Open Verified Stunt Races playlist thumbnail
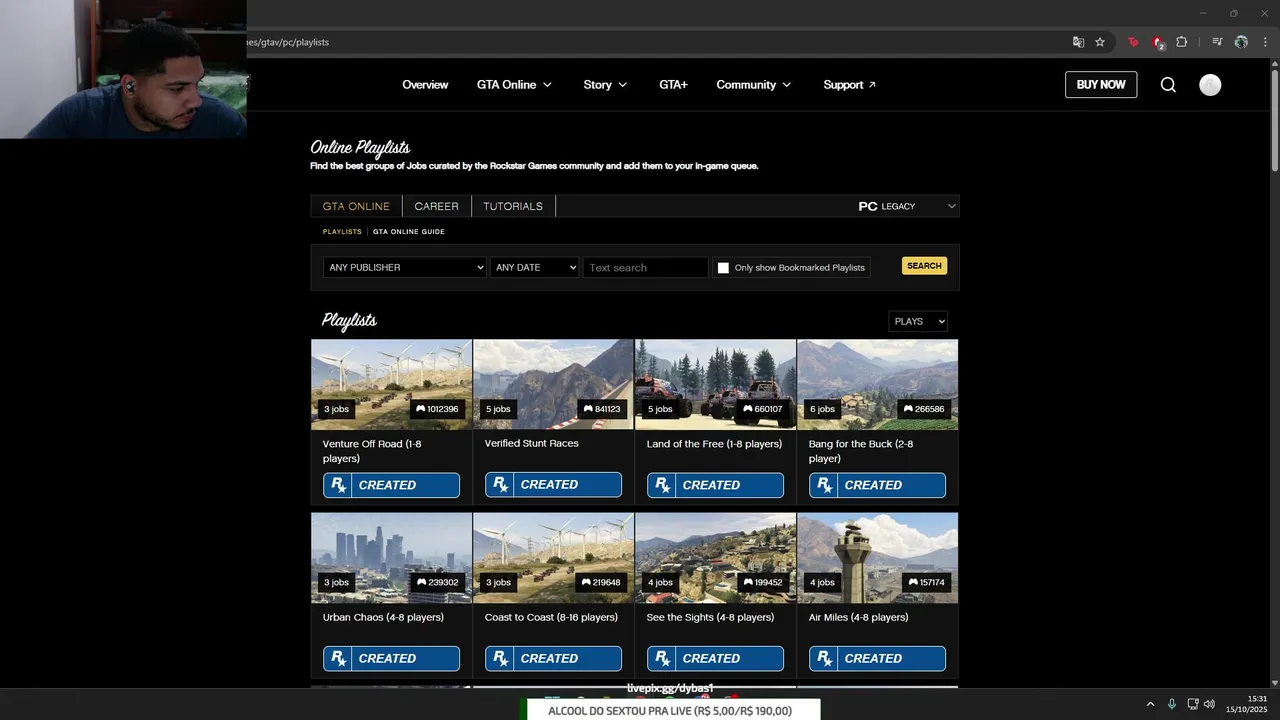Image resolution: width=1280 pixels, height=720 pixels. pos(553,384)
